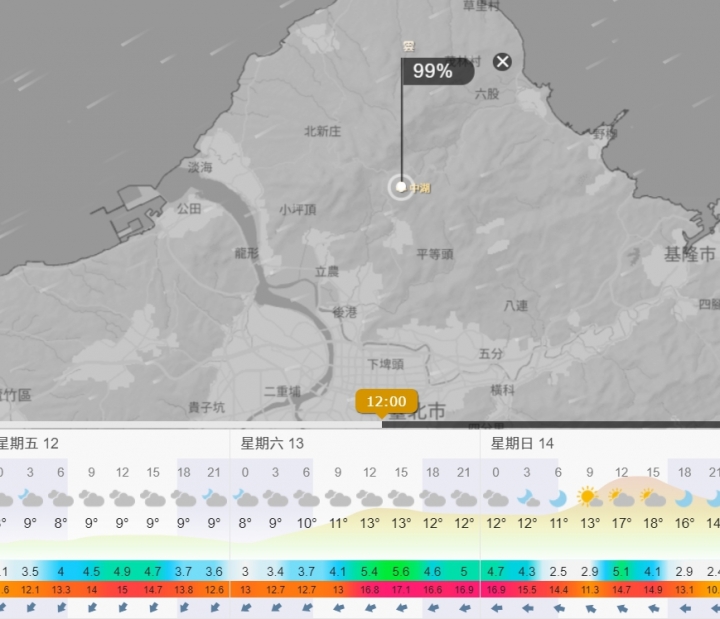Select hour 15 under 星期五 12
This screenshot has width=720, height=619.
(x=153, y=472)
